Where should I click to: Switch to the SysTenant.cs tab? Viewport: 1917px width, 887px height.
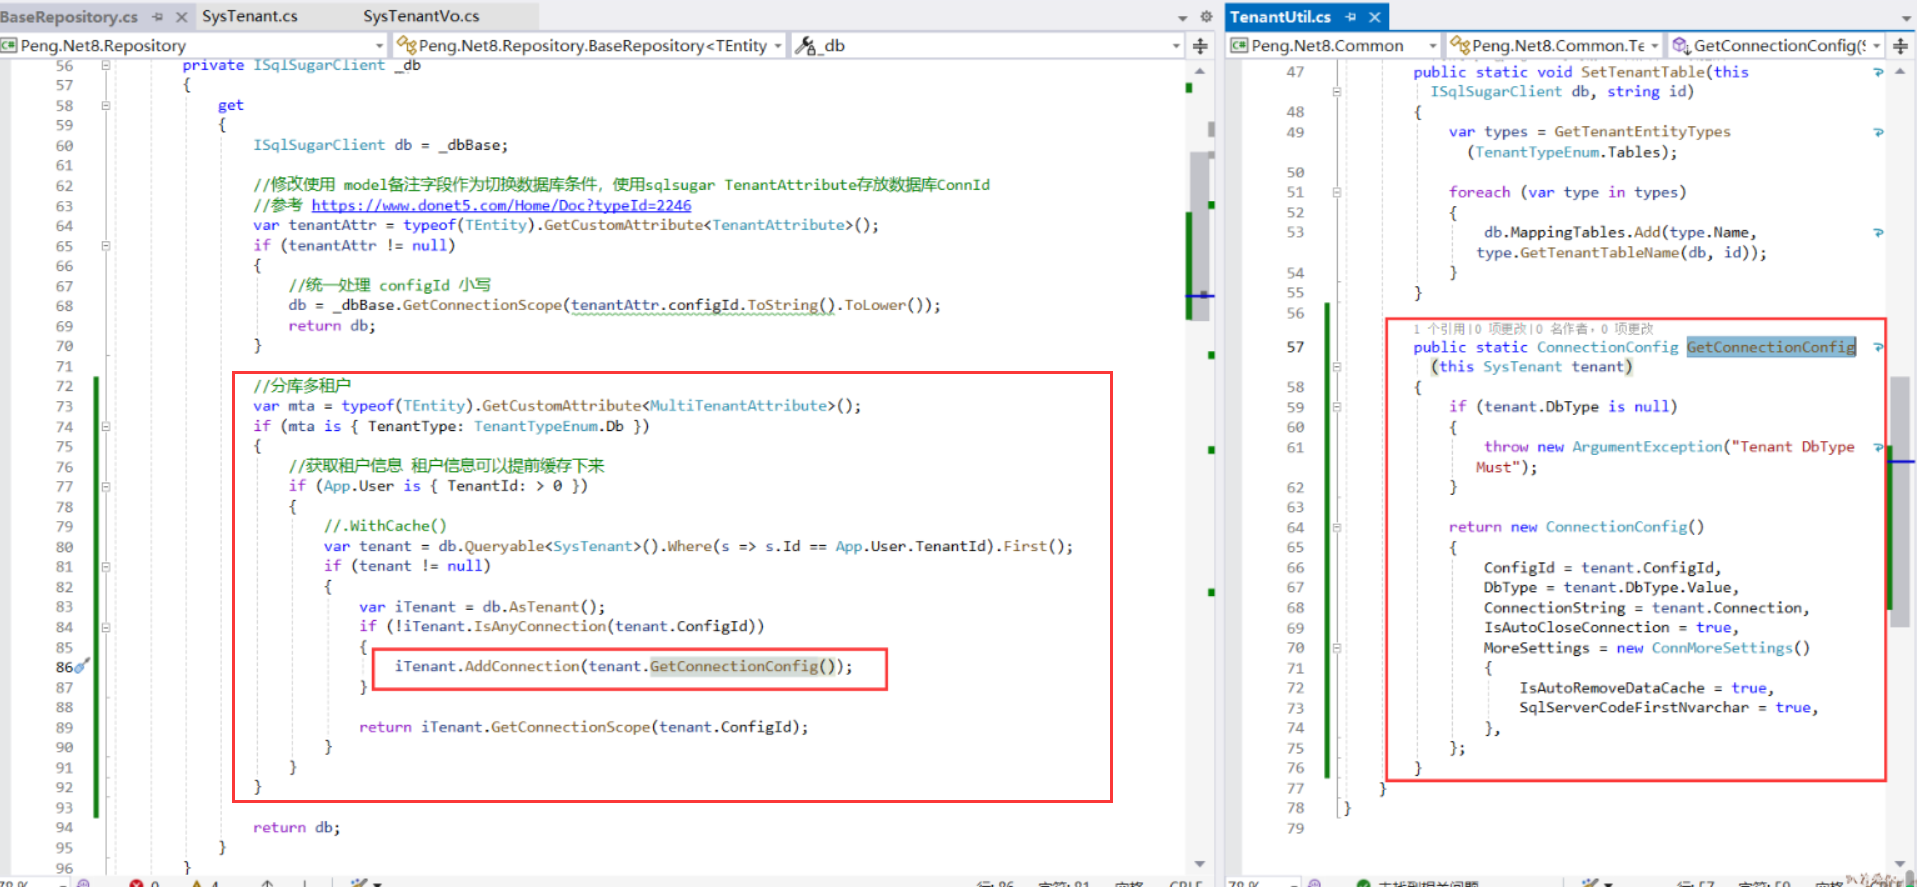[250, 16]
